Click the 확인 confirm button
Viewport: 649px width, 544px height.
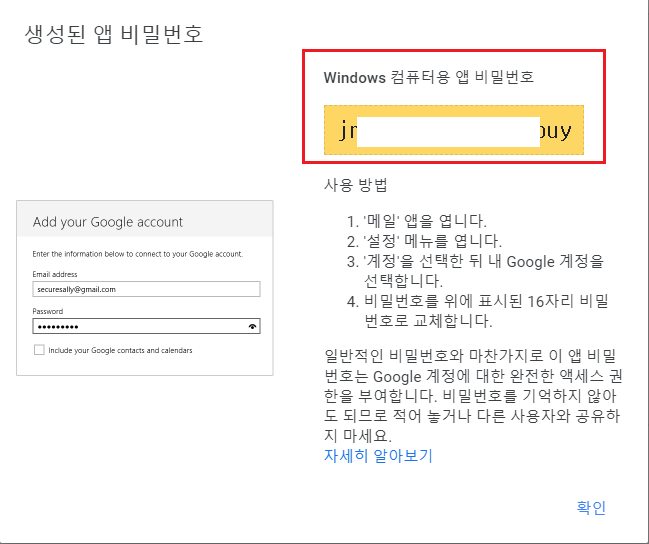tap(591, 507)
